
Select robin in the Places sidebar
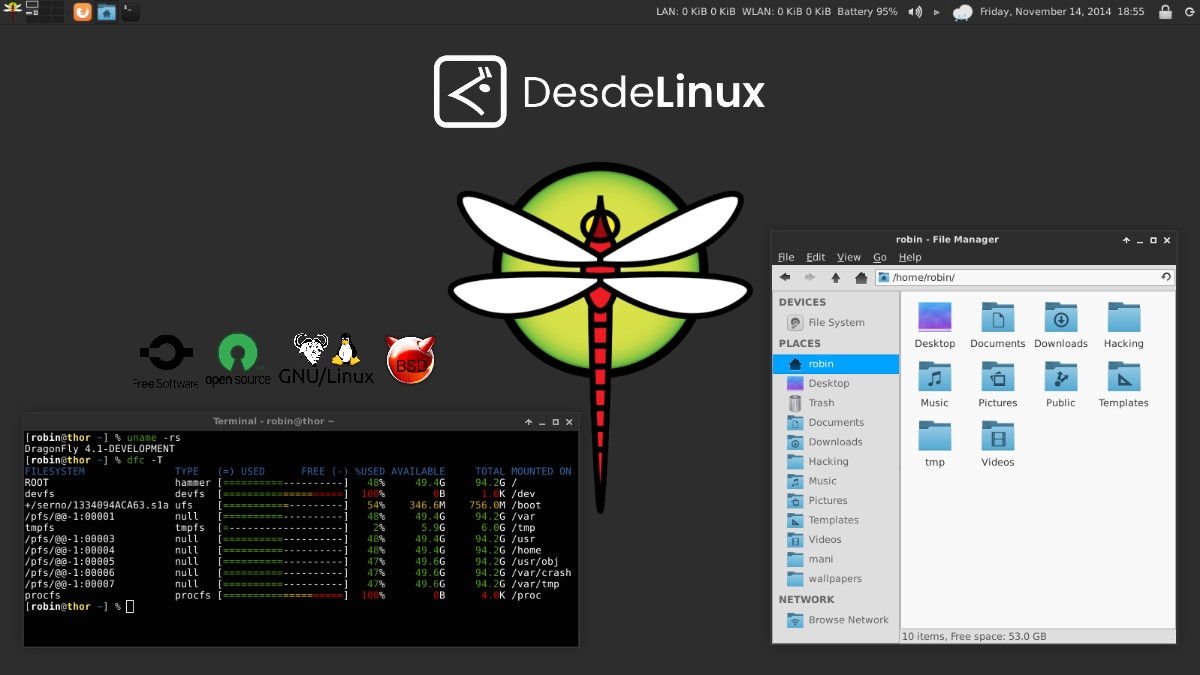(836, 364)
